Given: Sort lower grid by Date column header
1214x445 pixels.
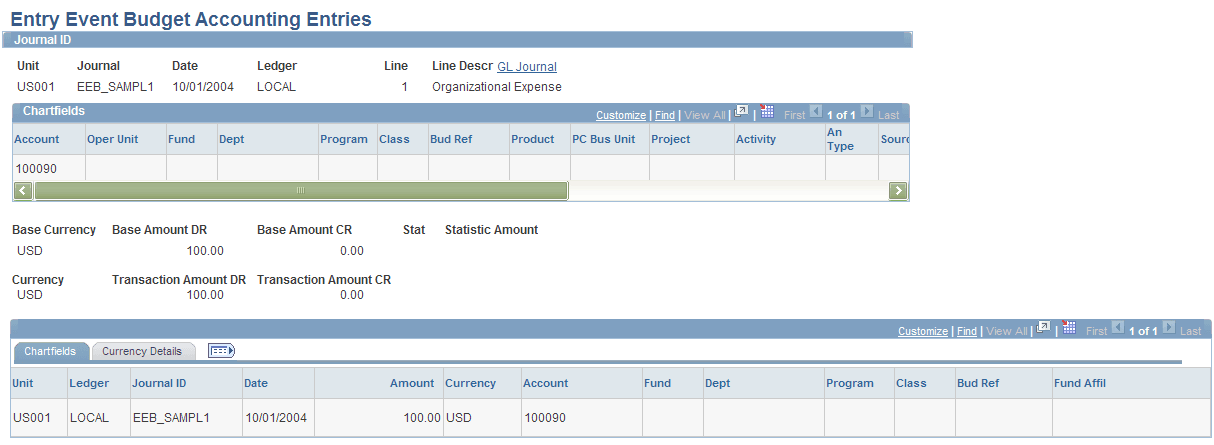Looking at the screenshot, I should coord(257,383).
